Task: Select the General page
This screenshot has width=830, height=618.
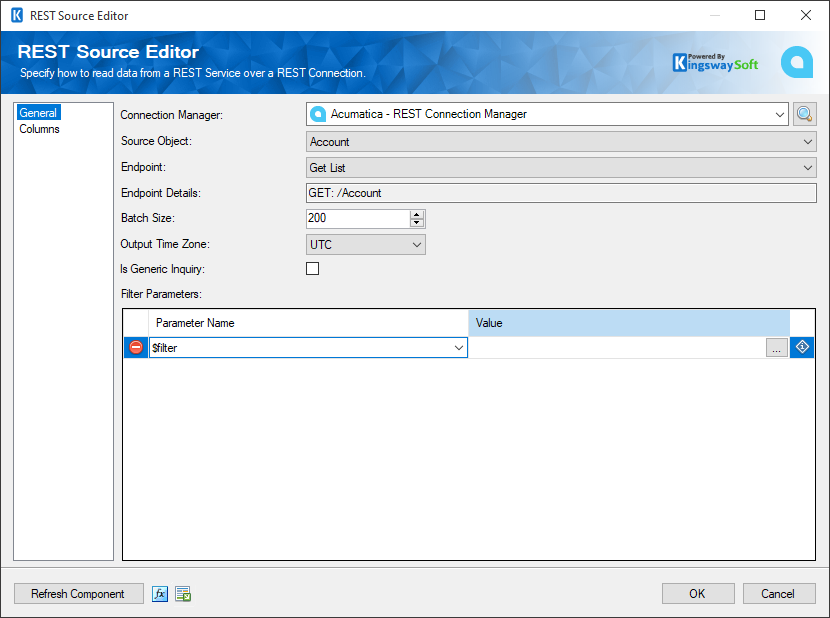Action: tap(37, 112)
